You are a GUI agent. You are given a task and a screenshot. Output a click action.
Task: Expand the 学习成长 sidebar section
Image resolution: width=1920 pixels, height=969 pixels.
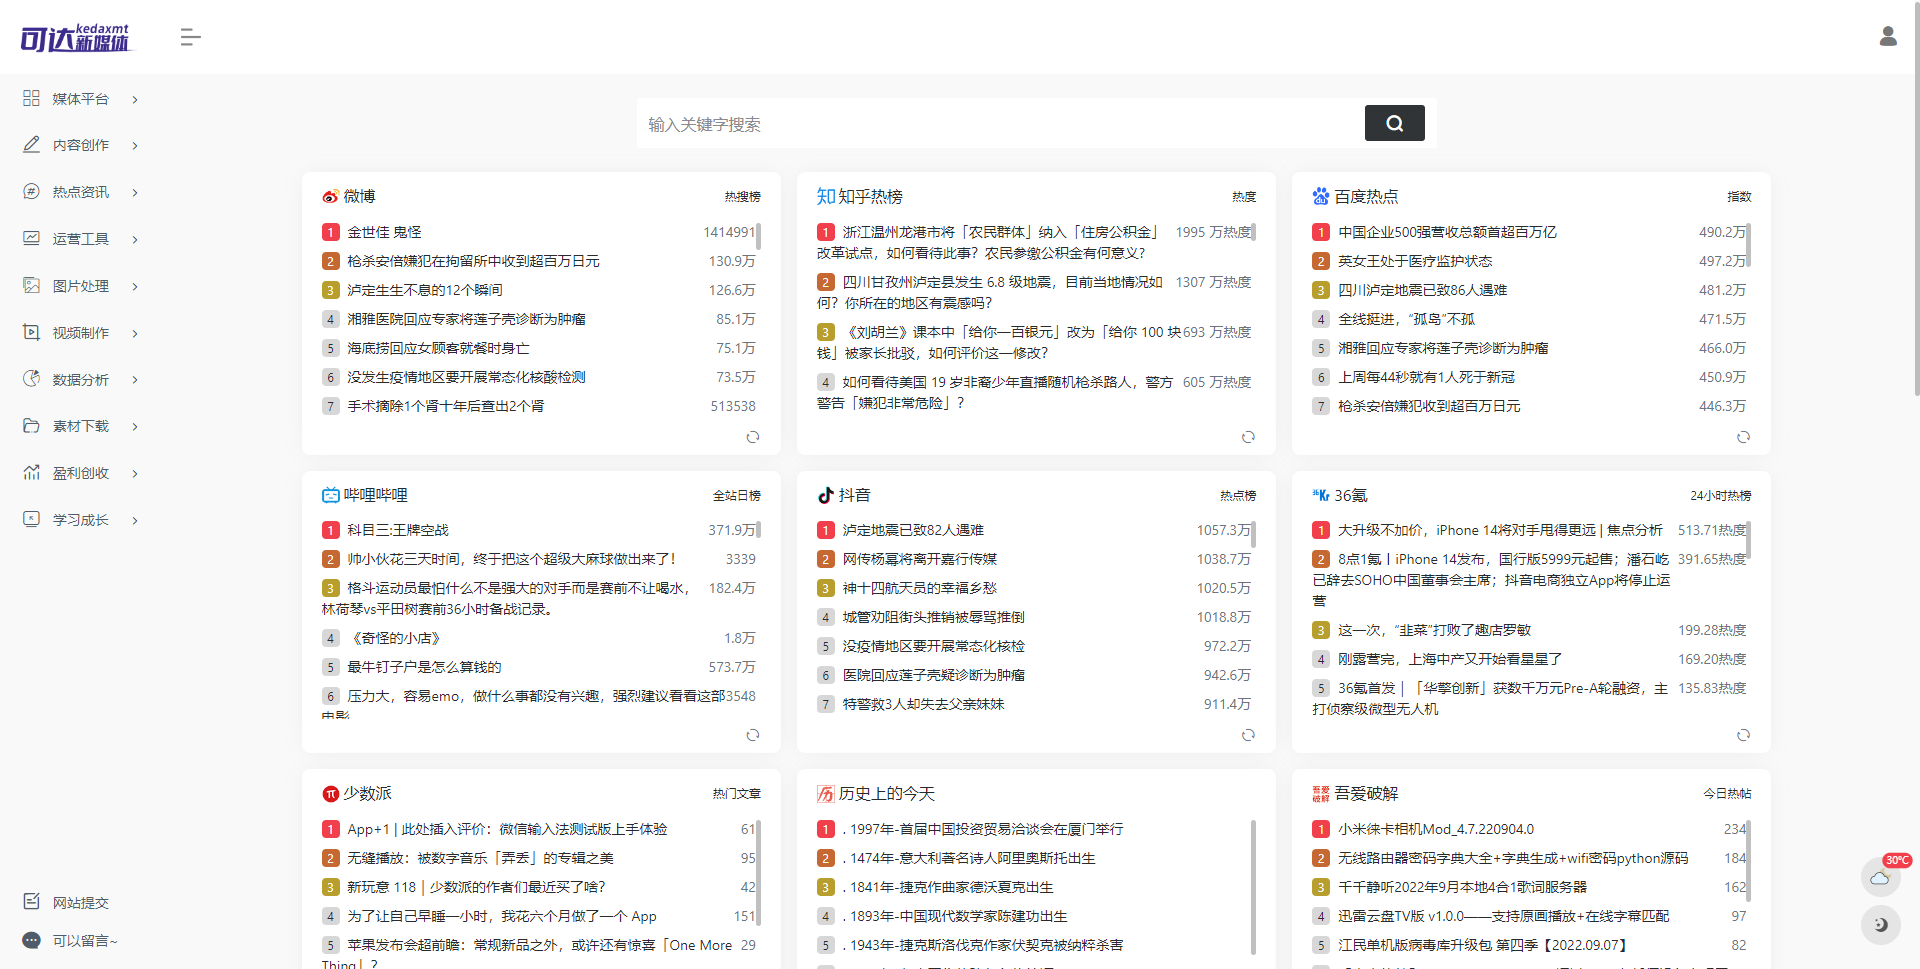[80, 519]
